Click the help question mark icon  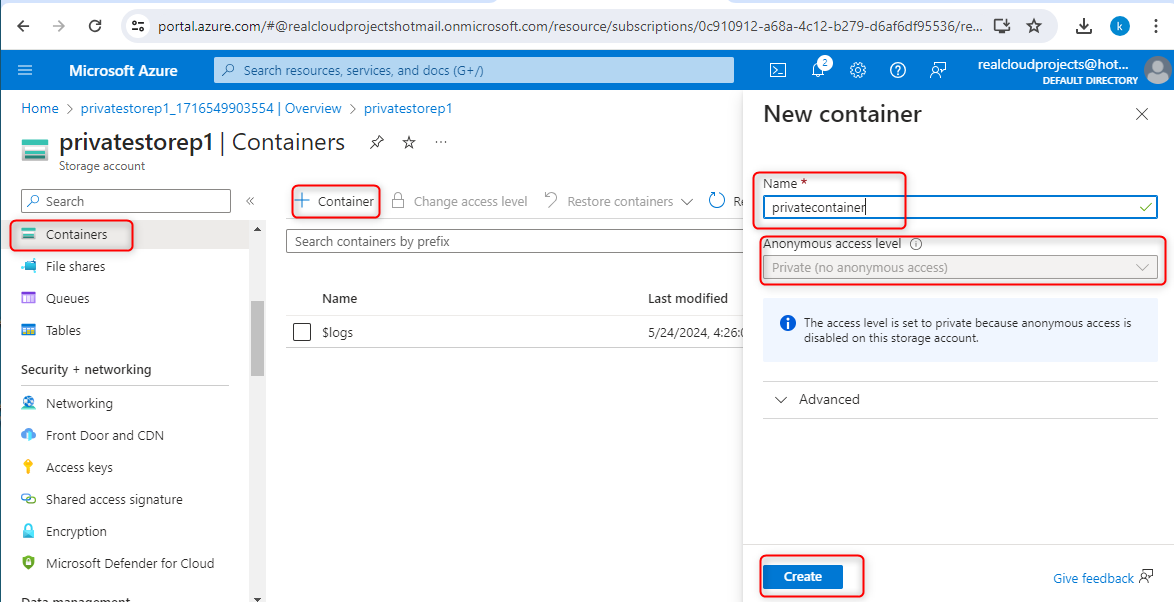point(898,70)
